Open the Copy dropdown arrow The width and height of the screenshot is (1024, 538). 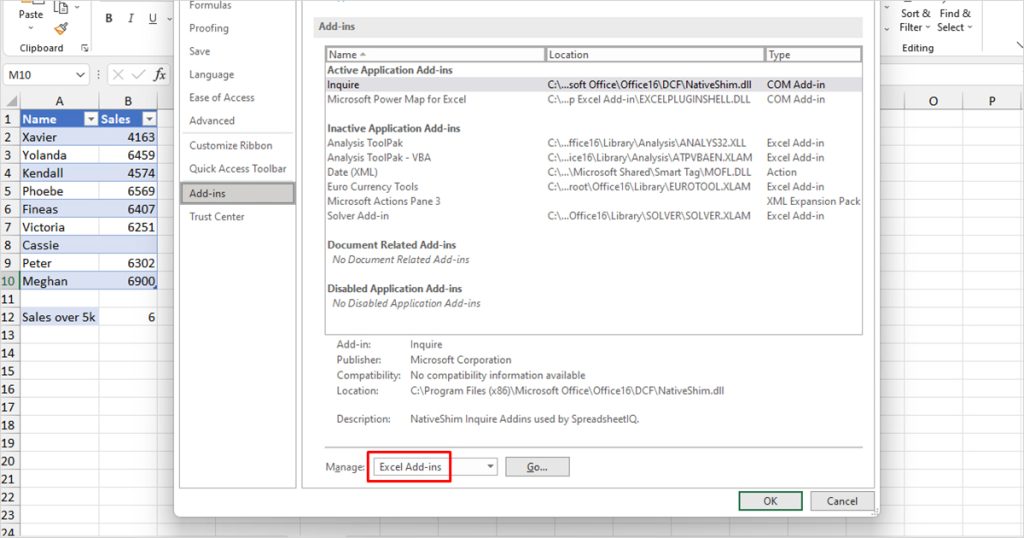78,7
